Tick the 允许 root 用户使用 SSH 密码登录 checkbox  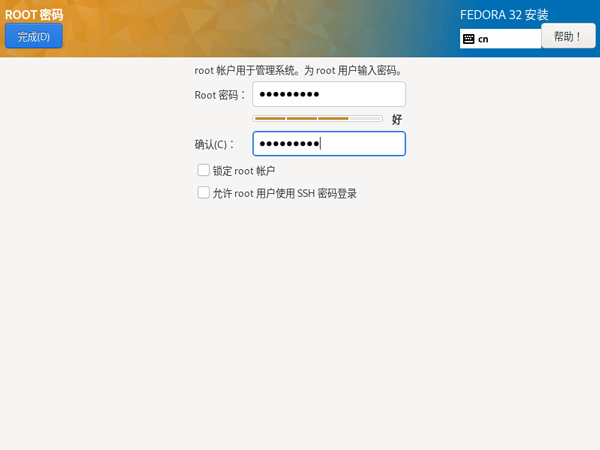point(204,193)
